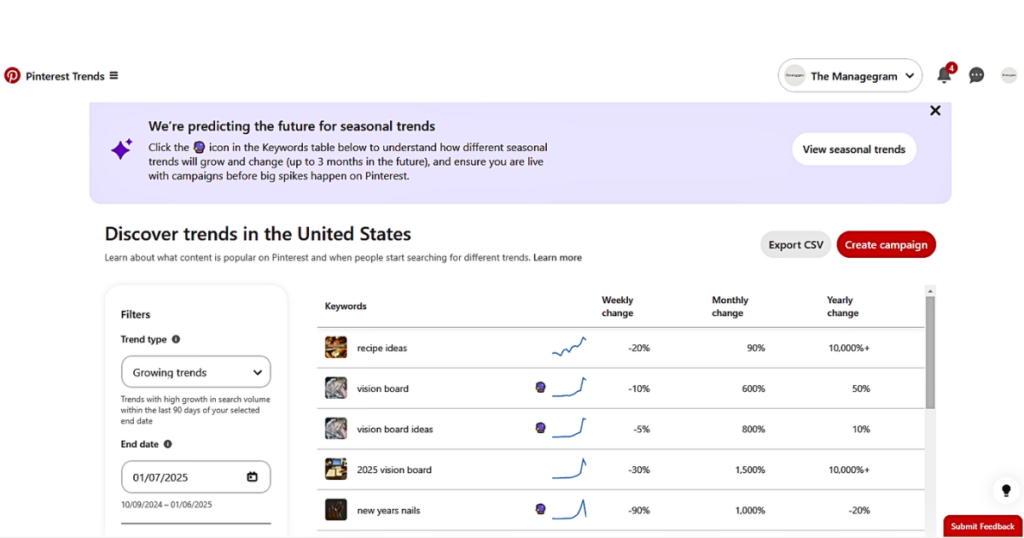The height and width of the screenshot is (538, 1024).
Task: Select the vision board ideas keyword
Action: tap(394, 429)
